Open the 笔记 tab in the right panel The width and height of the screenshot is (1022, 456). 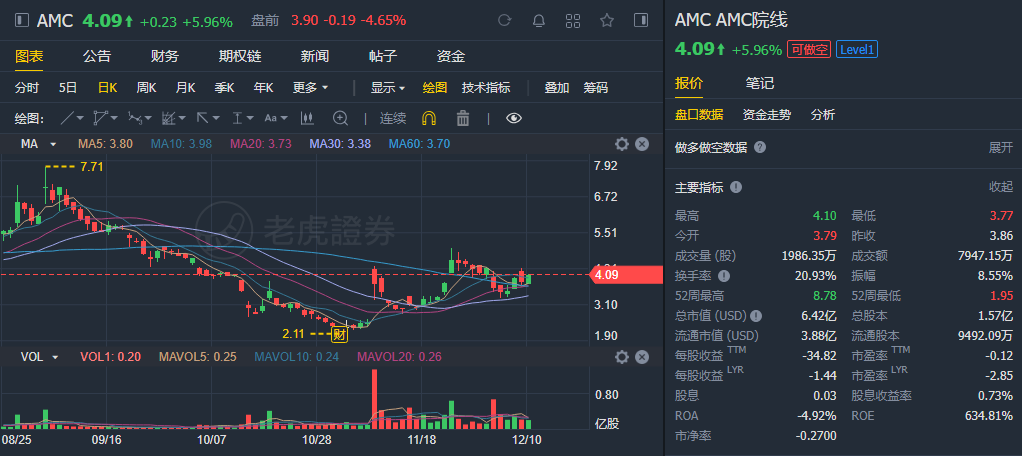760,83
